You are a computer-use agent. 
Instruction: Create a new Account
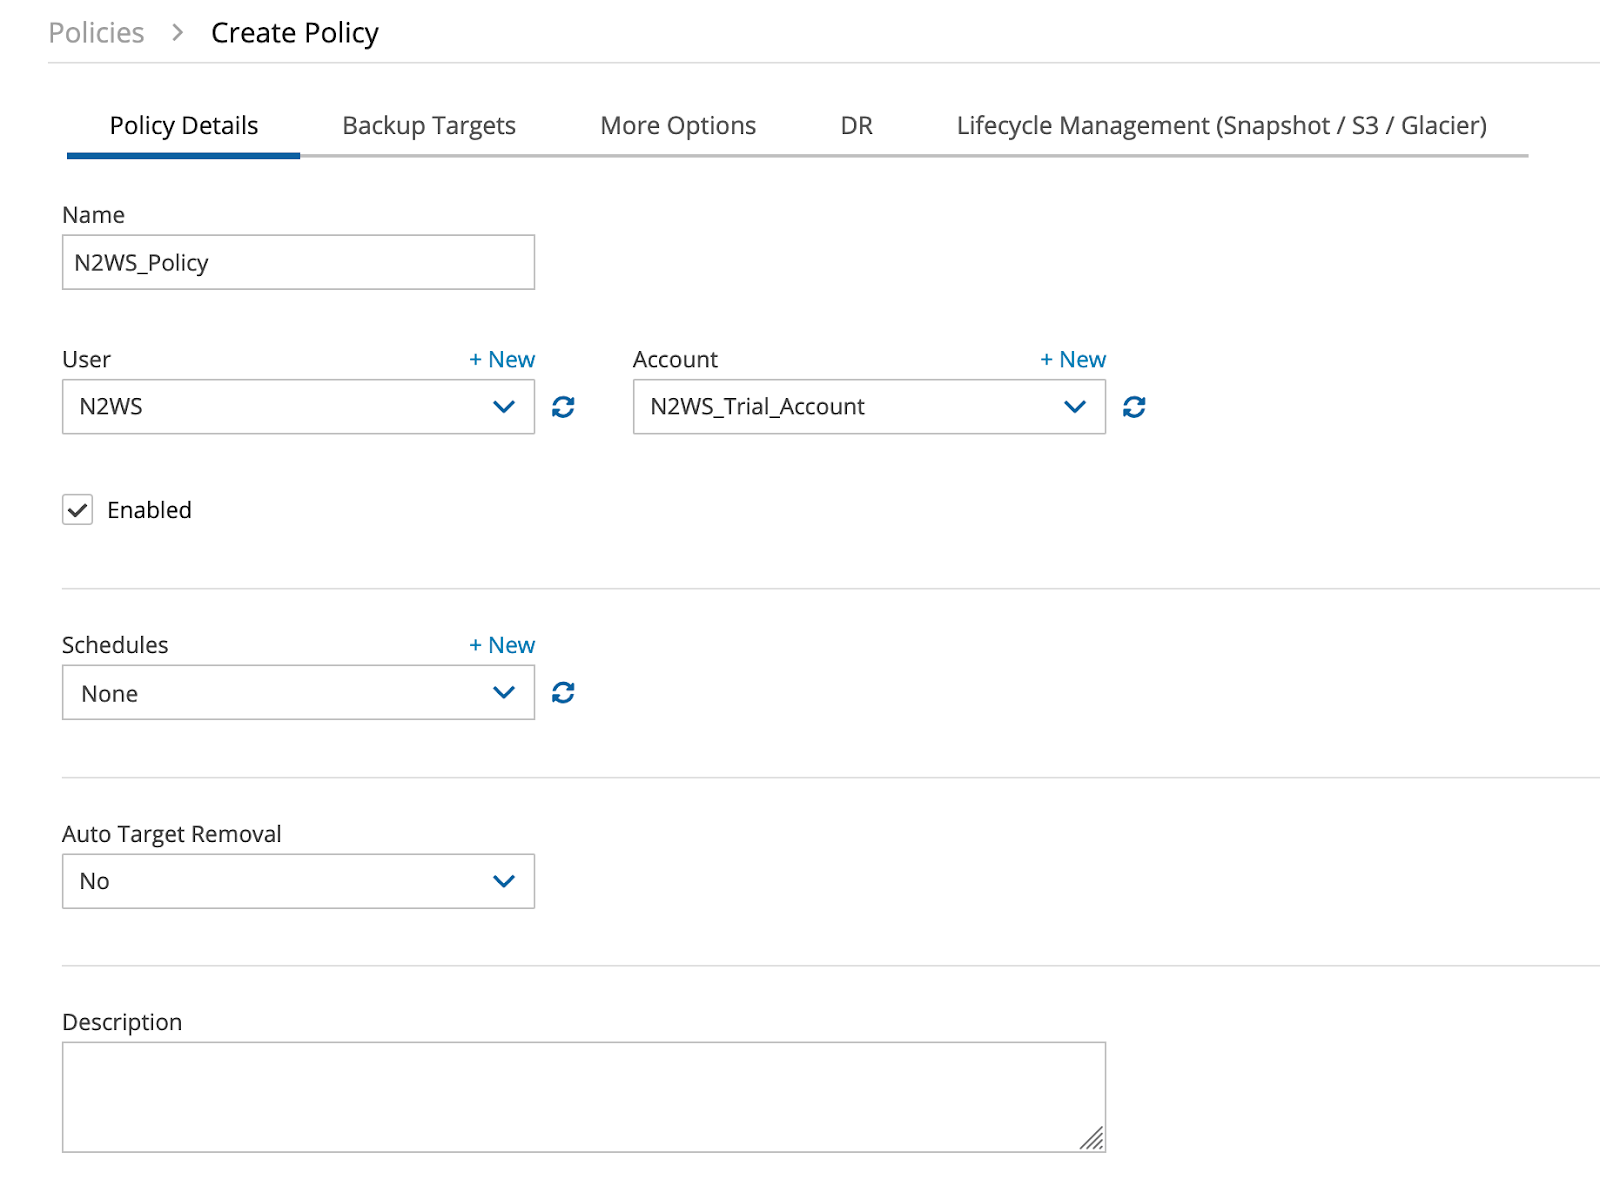tap(1073, 360)
